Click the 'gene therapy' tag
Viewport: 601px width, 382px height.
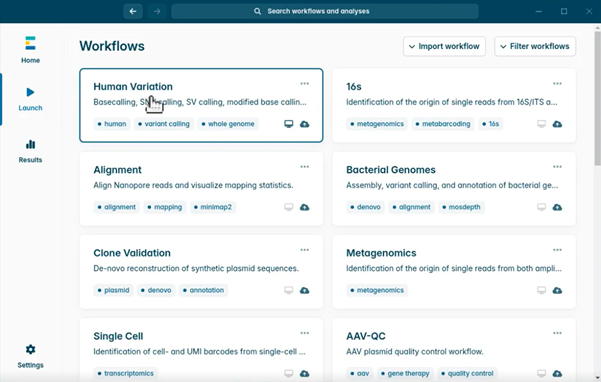[x=405, y=373]
